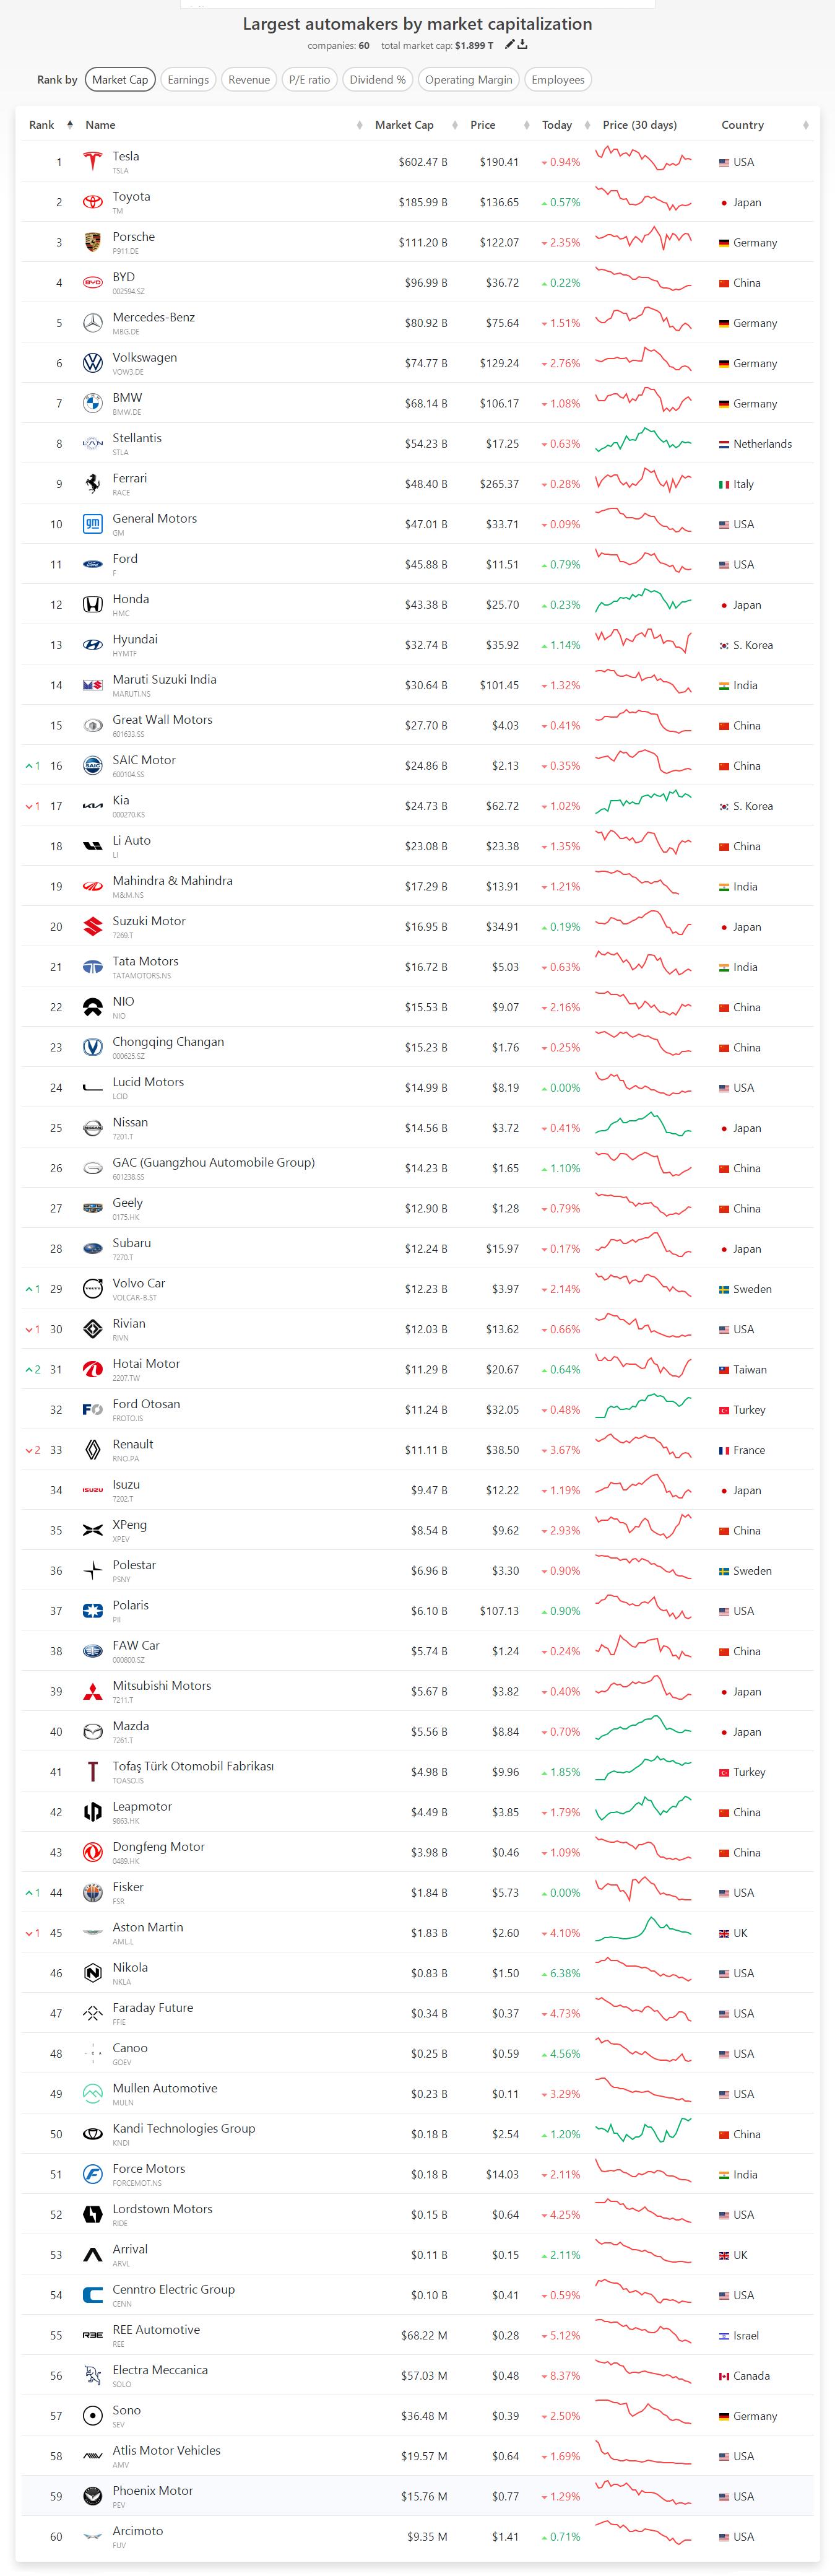Screen dimensions: 835x2576
Task: Rank companies by Dividend %
Action: [377, 80]
